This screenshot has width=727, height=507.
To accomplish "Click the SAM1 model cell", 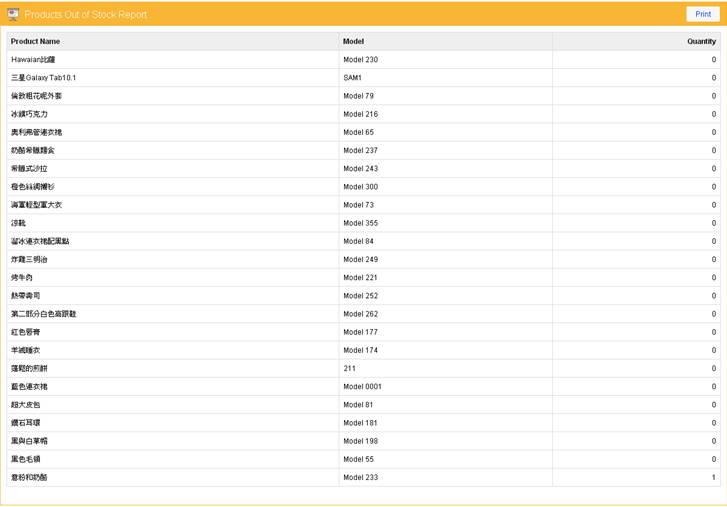I will pyautogui.click(x=352, y=78).
